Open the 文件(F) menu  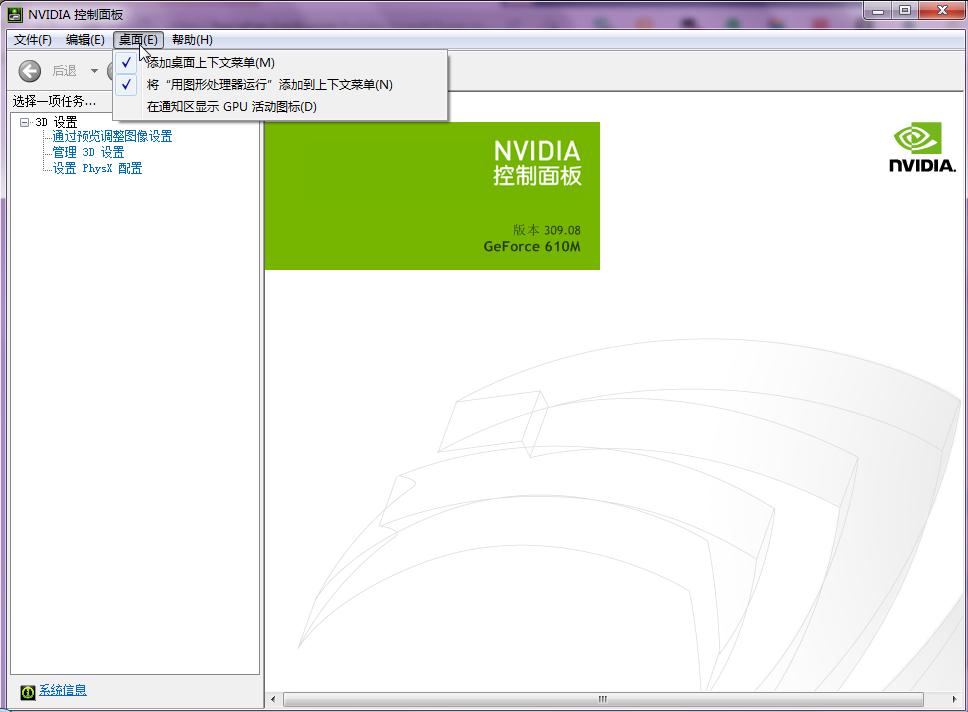coord(33,40)
